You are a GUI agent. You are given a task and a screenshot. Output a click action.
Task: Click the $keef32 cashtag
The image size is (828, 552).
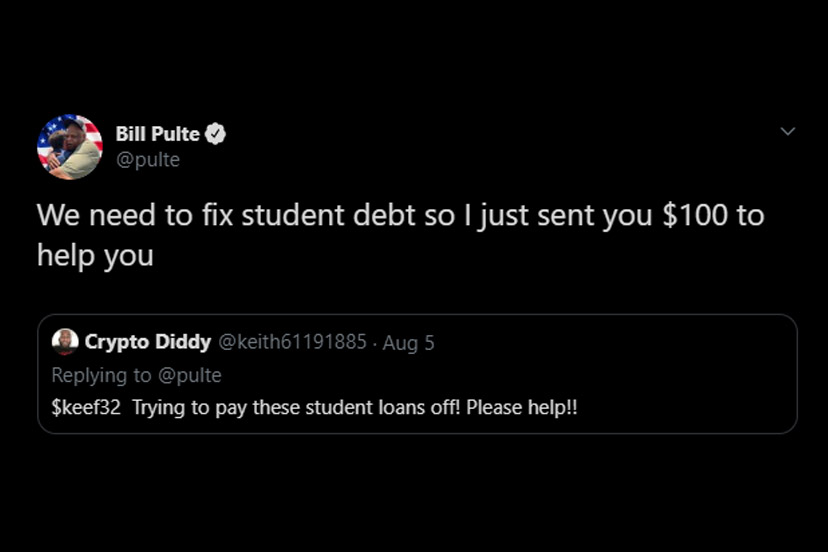(x=87, y=408)
